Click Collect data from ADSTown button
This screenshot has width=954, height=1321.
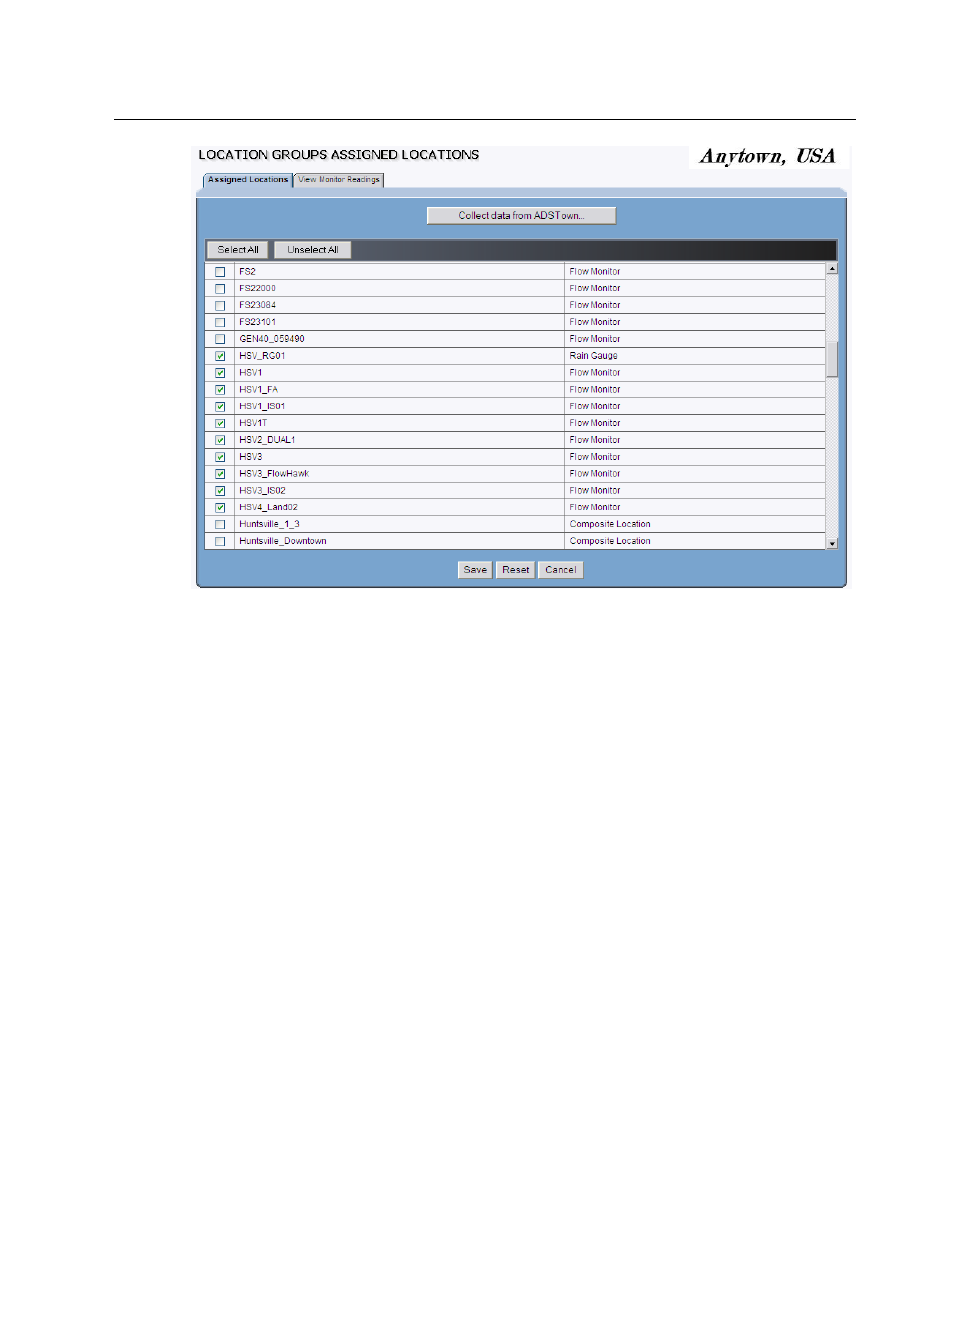coord(521,215)
